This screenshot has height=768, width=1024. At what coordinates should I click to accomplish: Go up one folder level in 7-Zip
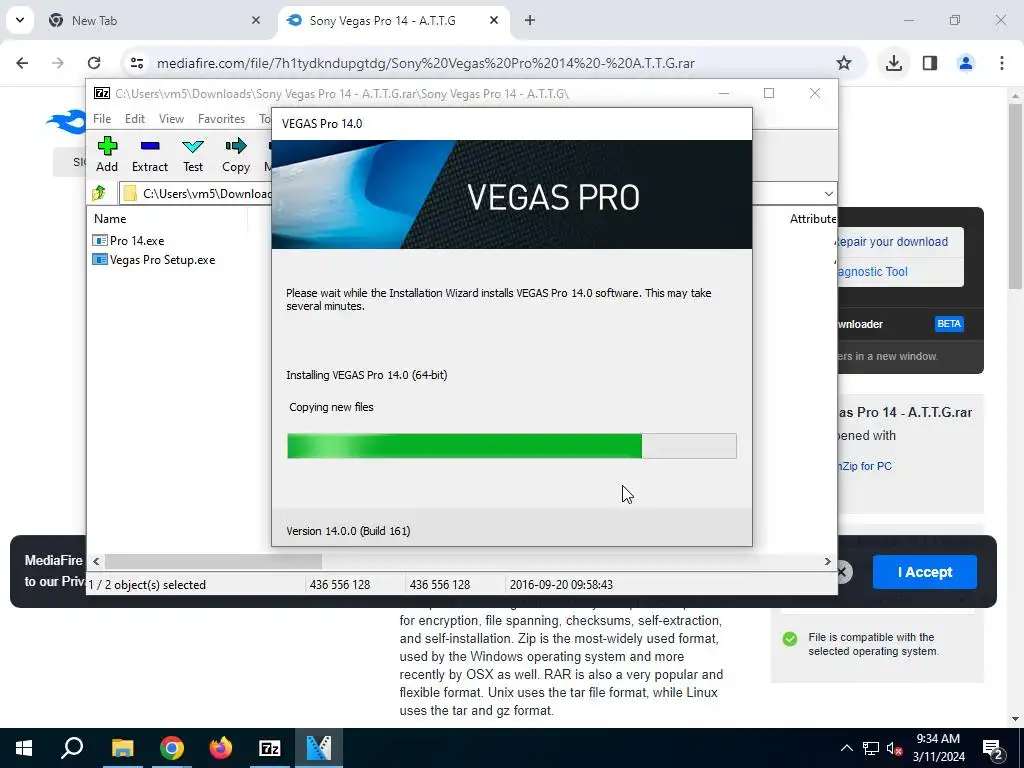click(x=99, y=193)
